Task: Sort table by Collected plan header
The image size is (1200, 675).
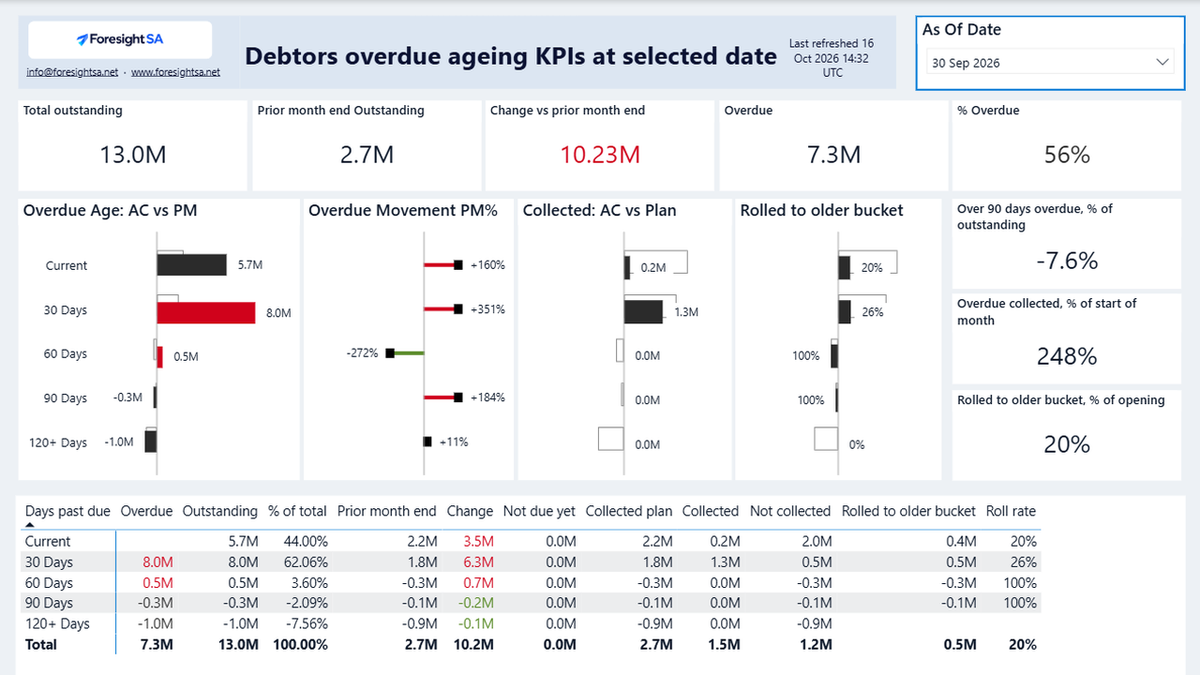Action: (x=629, y=511)
